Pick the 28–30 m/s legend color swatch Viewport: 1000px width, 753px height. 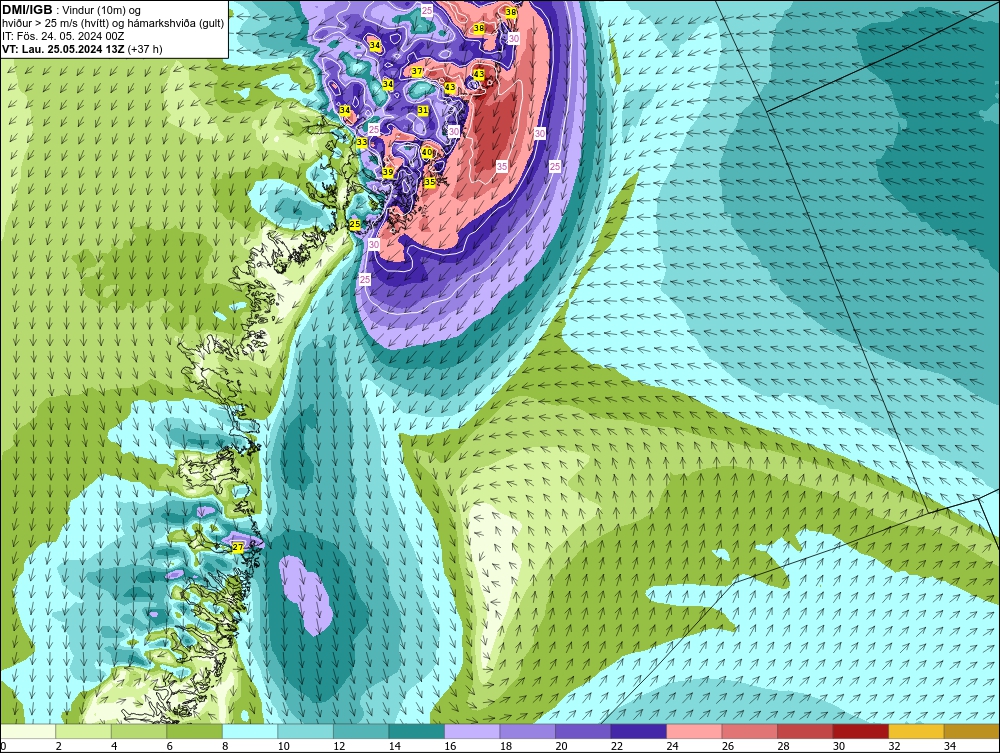pyautogui.click(x=805, y=731)
